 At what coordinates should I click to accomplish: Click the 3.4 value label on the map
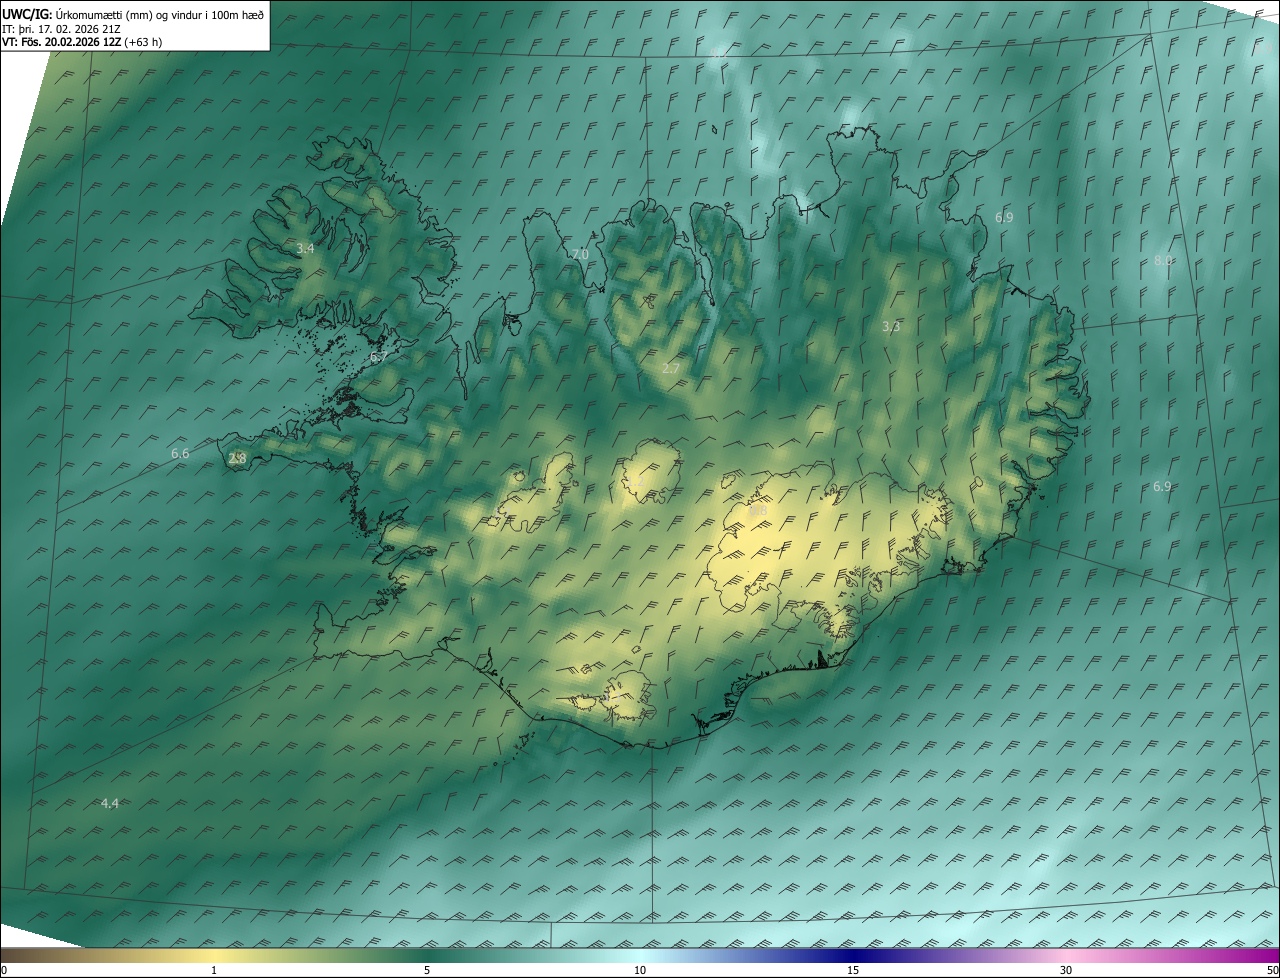point(306,248)
